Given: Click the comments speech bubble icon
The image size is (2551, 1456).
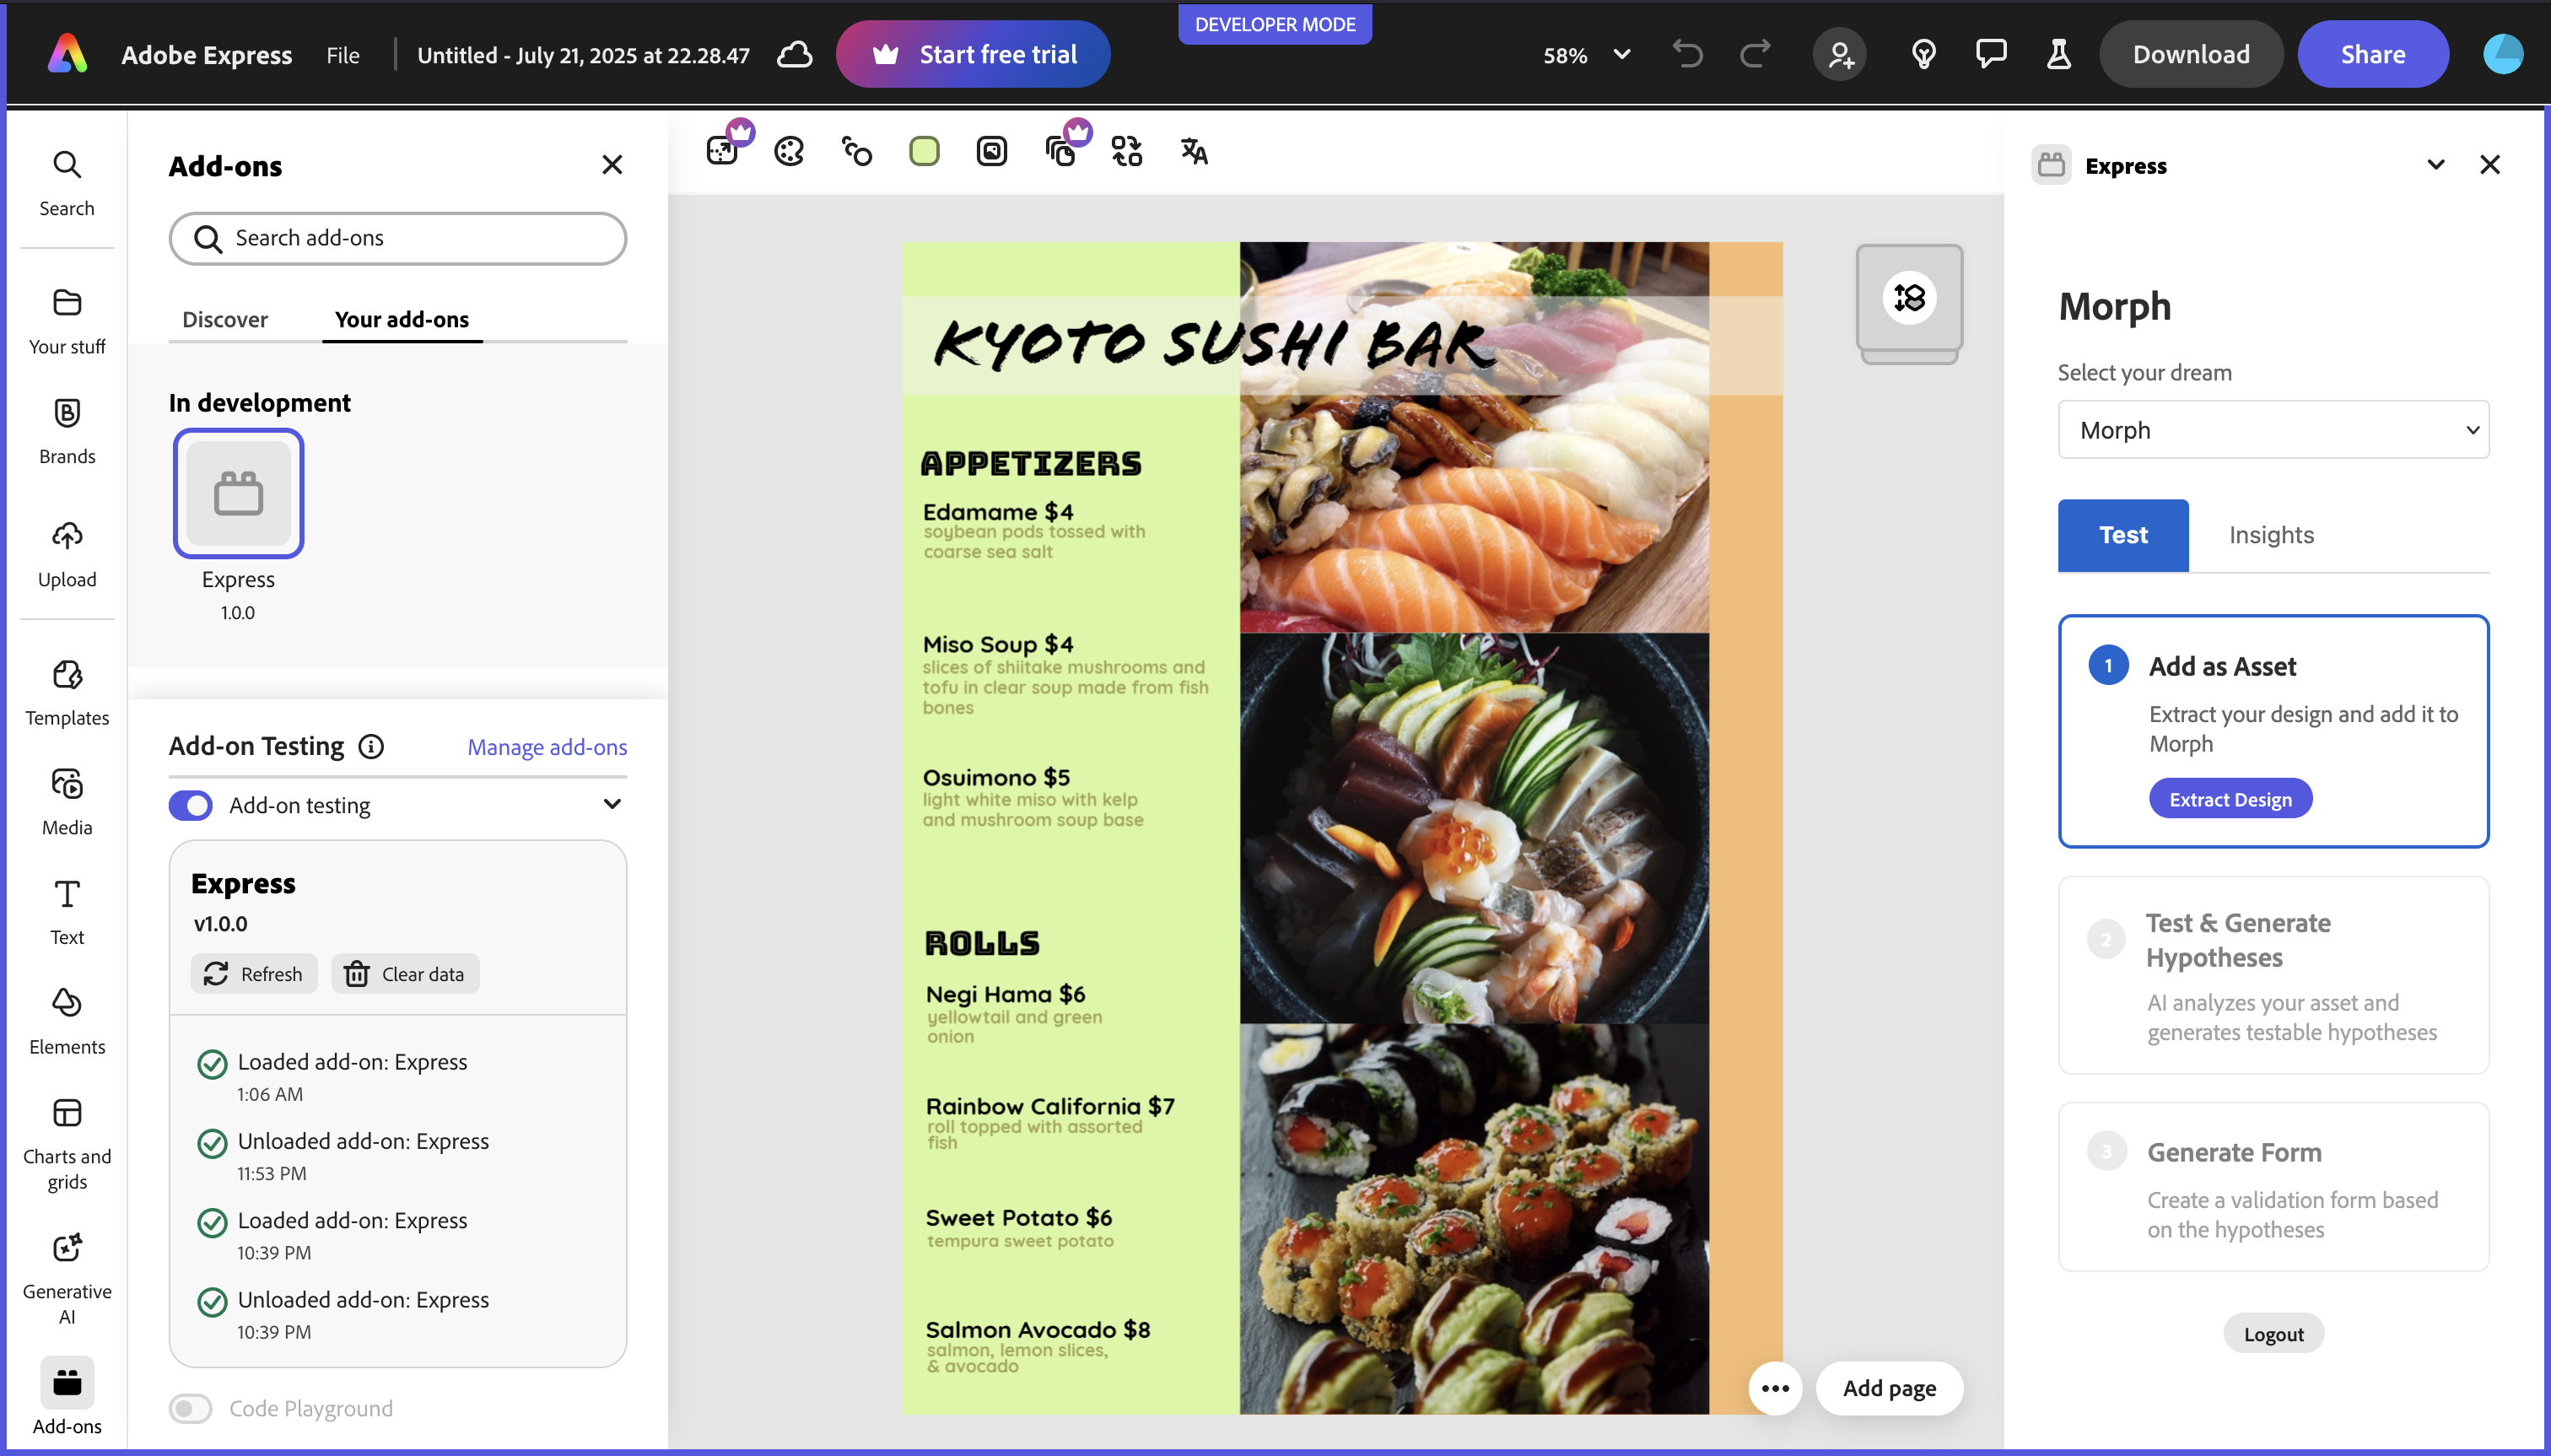Looking at the screenshot, I should pos(1990,54).
